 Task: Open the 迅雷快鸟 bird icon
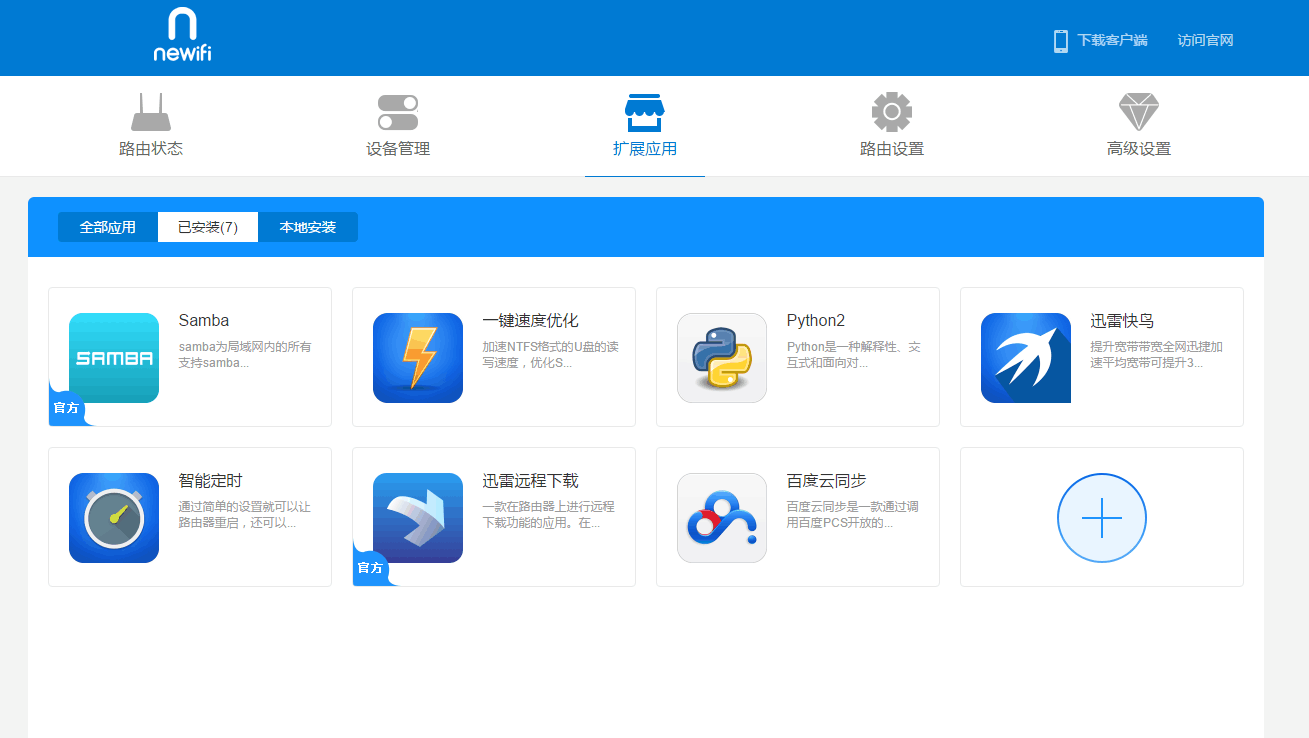pos(1026,358)
